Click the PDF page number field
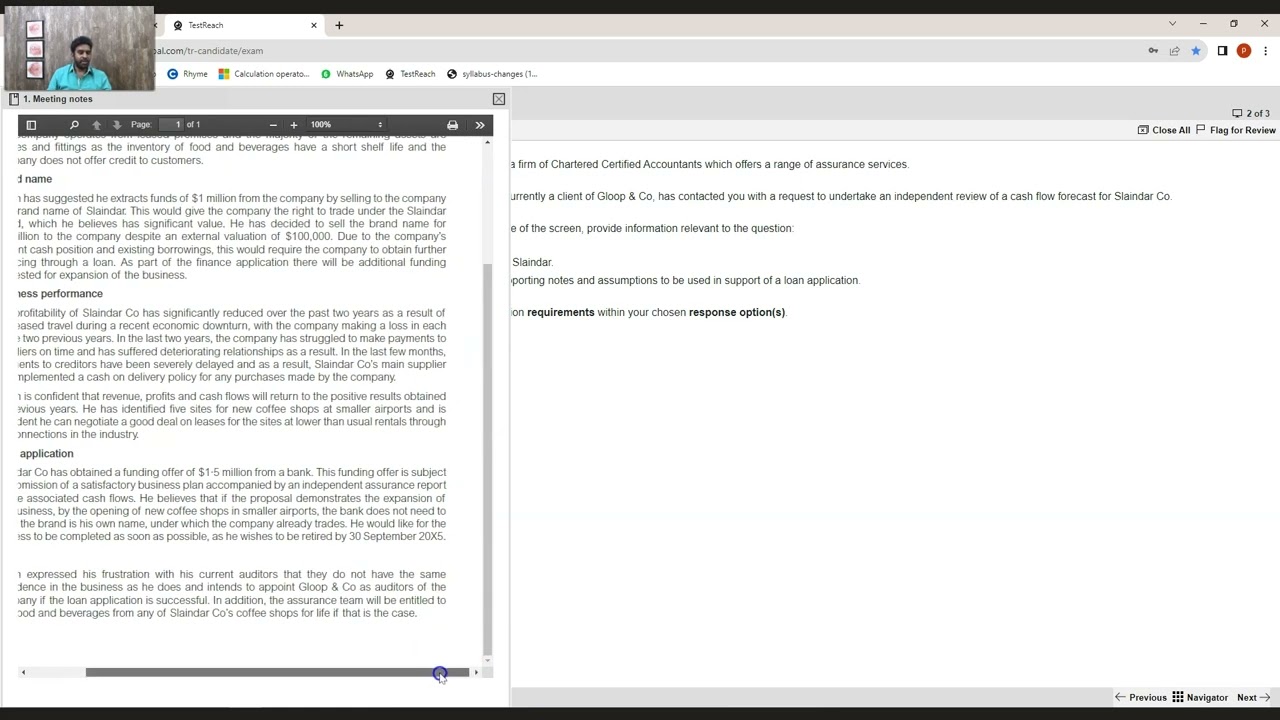Viewport: 1280px width, 720px height. click(171, 125)
